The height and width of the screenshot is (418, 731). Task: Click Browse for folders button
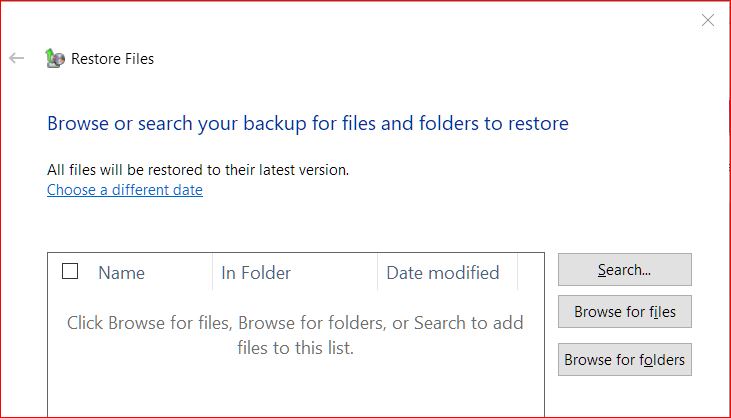(x=625, y=360)
